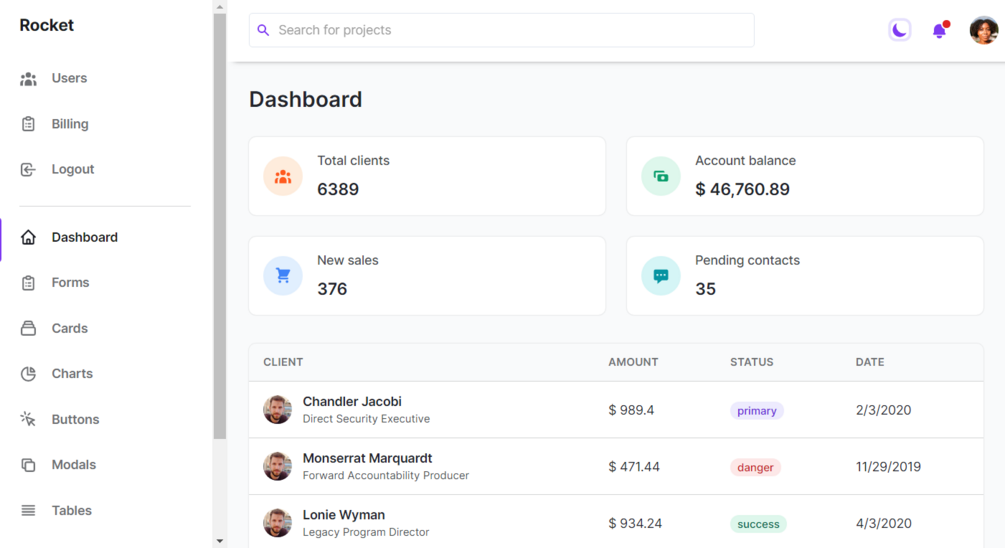This screenshot has height=548, width=1005.
Task: Open the user profile avatar menu
Action: [x=983, y=31]
